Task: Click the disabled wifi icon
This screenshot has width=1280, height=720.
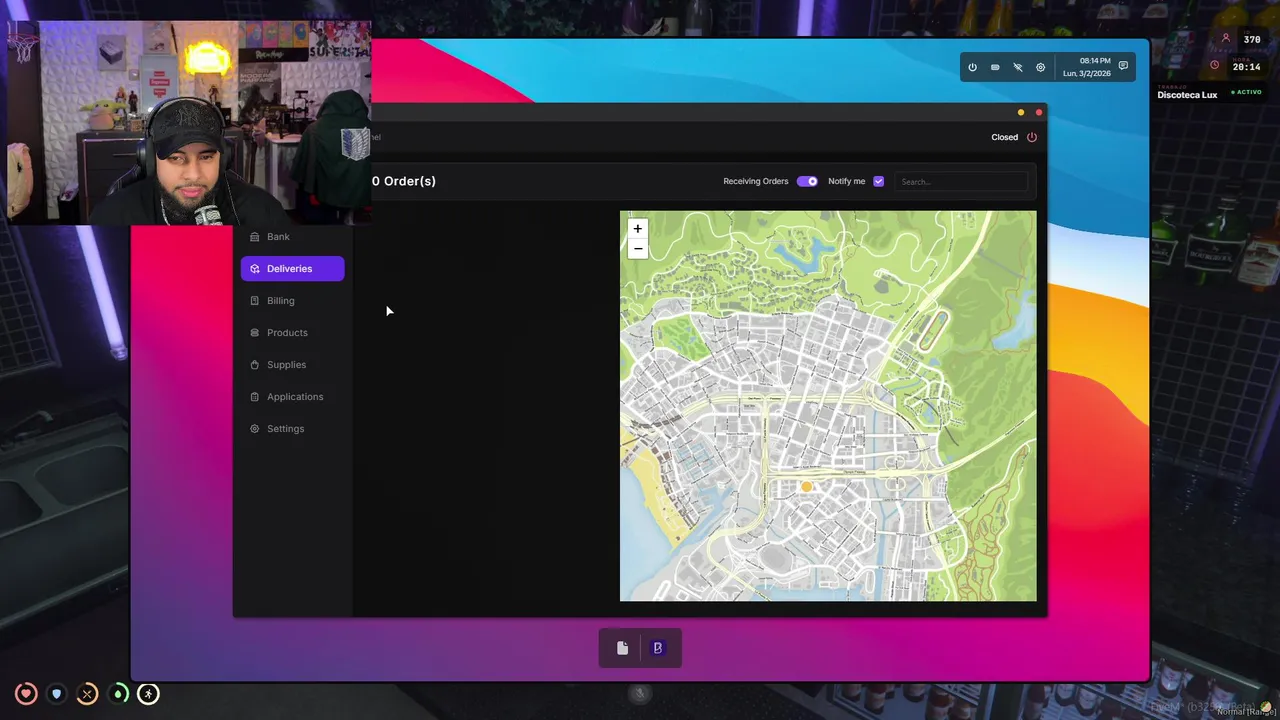Action: tap(1018, 67)
